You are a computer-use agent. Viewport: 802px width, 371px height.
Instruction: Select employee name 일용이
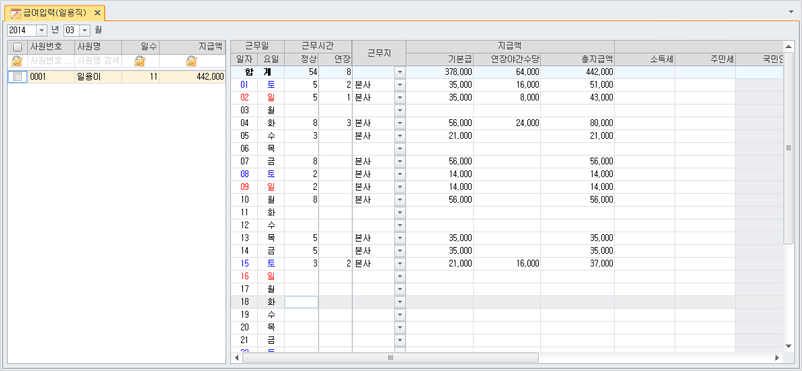pyautogui.click(x=88, y=77)
